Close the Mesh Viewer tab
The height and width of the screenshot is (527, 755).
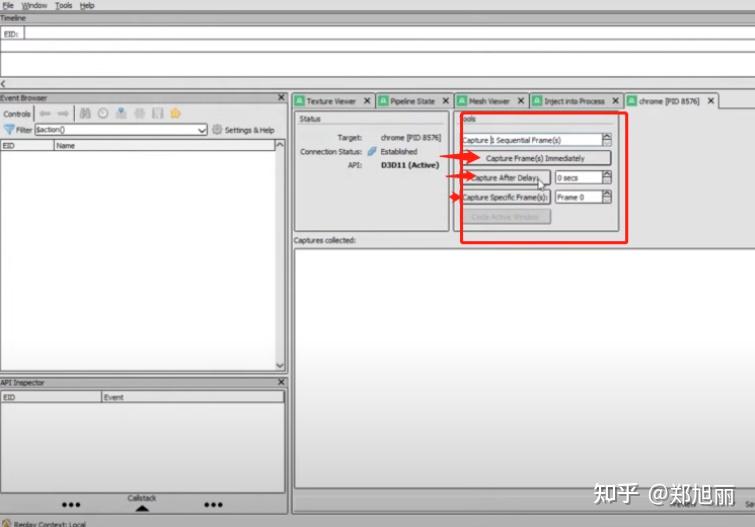point(521,101)
